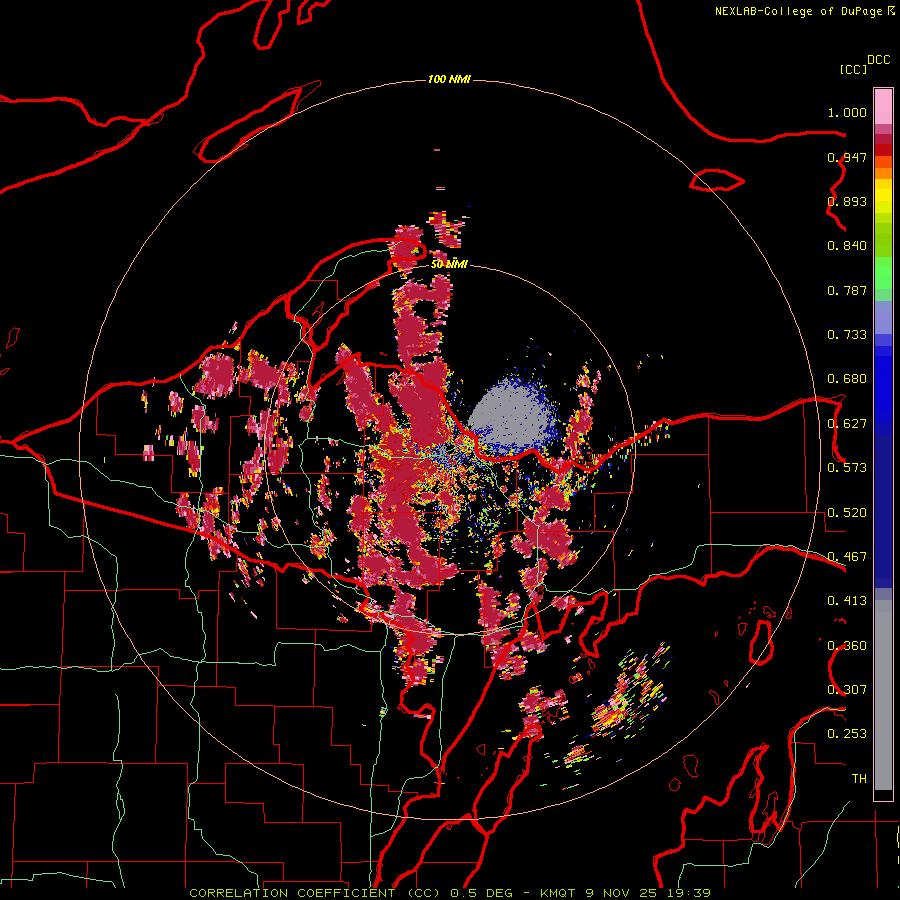Click the gray low-correlation blob near radar center

[x=513, y=415]
